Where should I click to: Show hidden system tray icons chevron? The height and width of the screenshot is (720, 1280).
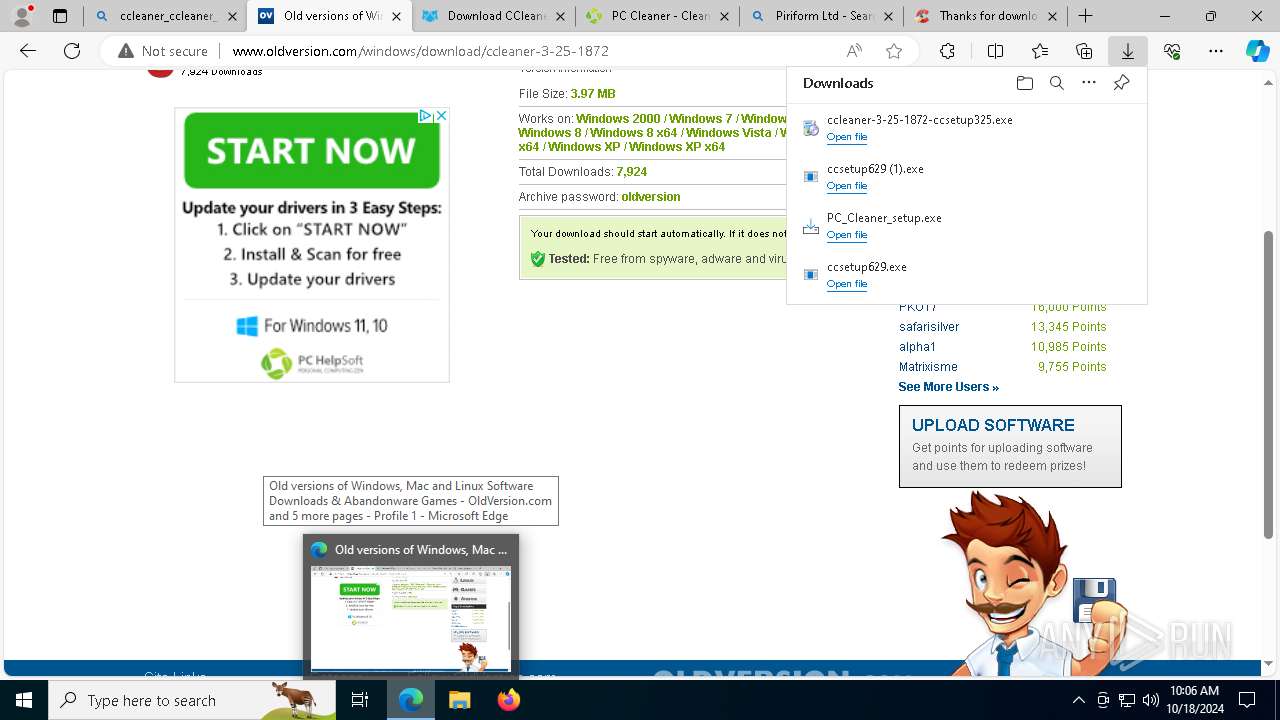(x=1078, y=700)
